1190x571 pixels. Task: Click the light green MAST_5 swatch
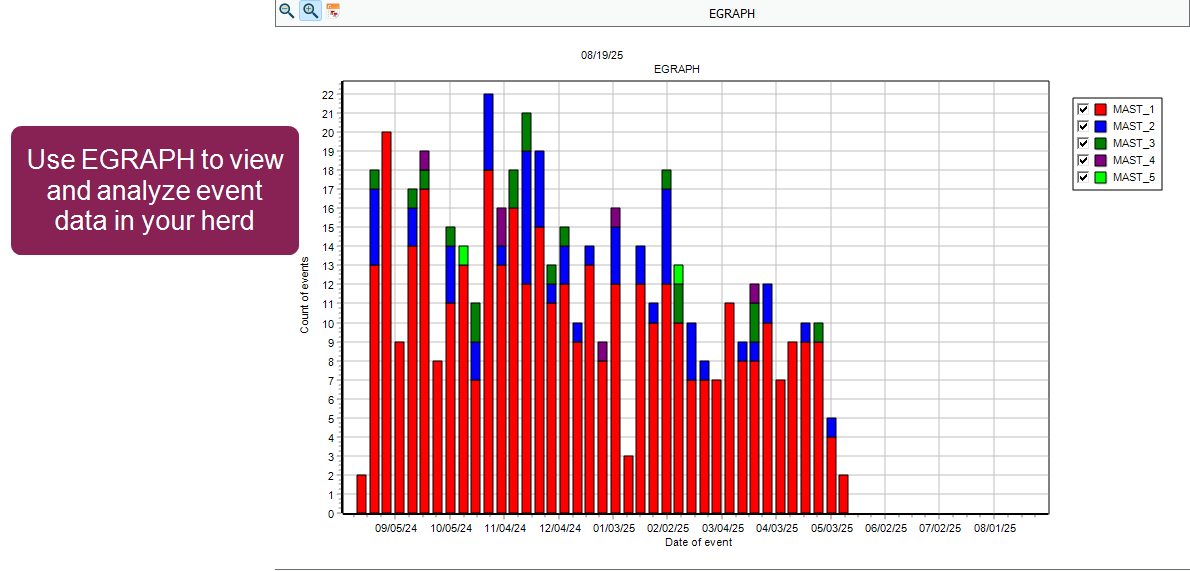point(1101,177)
